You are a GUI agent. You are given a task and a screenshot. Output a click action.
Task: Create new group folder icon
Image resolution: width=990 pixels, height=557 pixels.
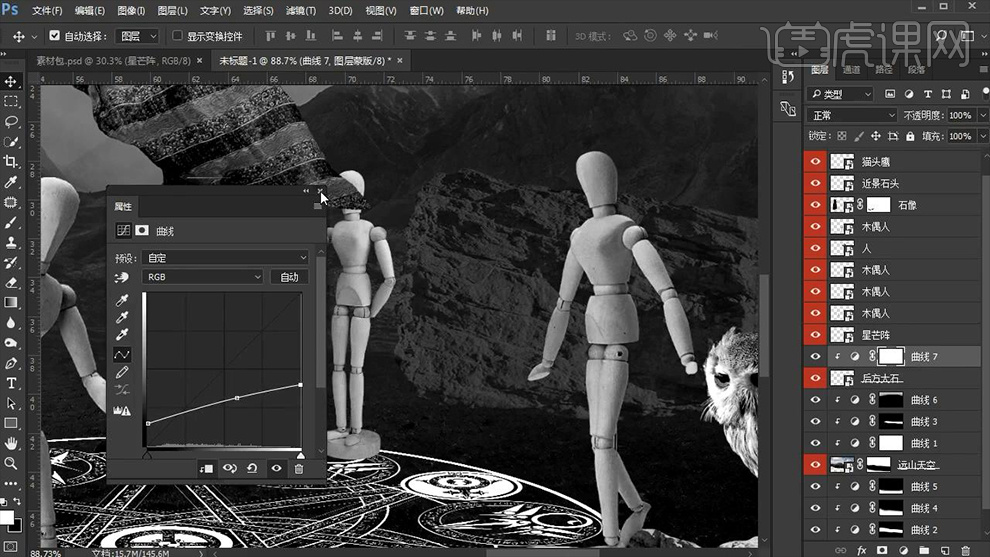click(924, 550)
